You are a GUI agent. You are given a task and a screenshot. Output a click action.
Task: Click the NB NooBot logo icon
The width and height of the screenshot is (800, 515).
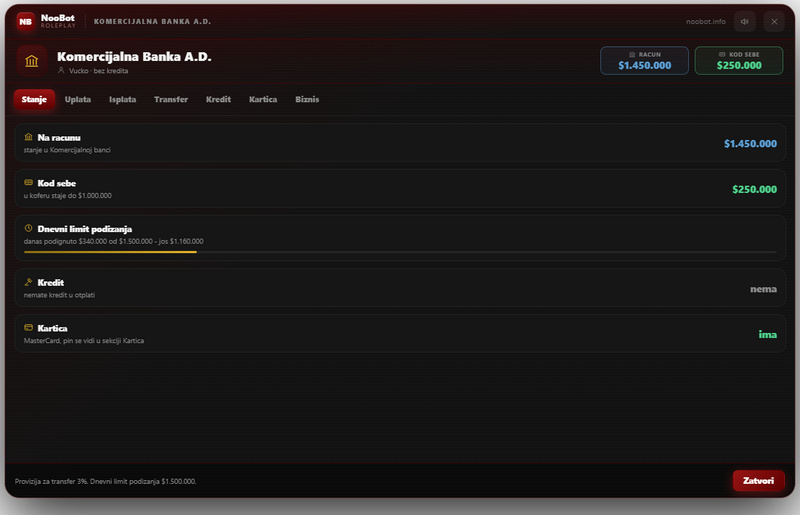26,21
